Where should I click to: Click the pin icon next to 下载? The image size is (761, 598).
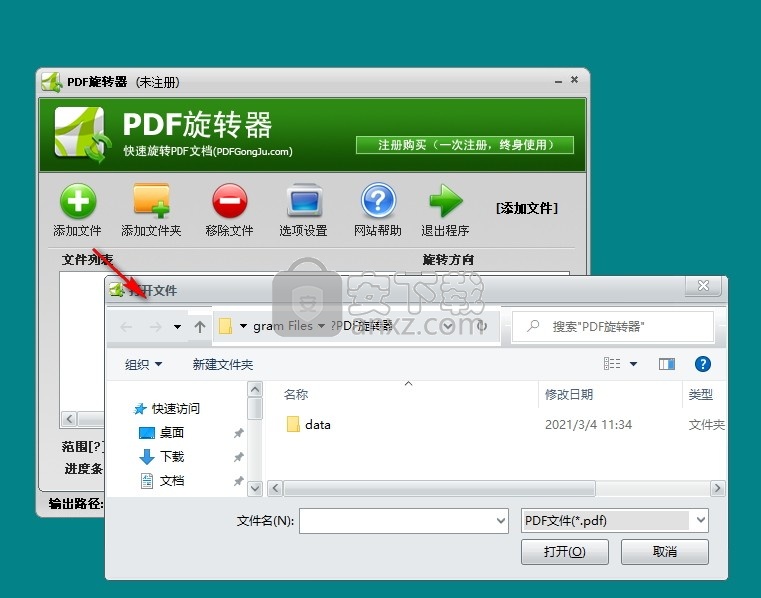click(x=238, y=457)
